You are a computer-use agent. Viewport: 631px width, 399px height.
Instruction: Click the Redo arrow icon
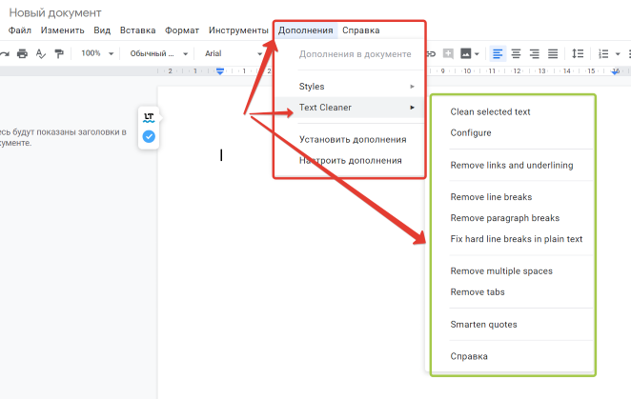click(4, 54)
